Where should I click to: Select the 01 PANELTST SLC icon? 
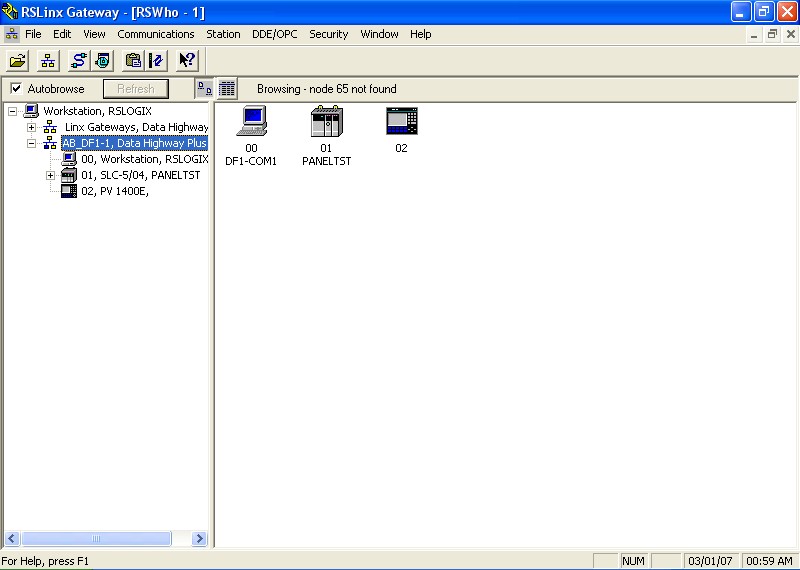(327, 121)
